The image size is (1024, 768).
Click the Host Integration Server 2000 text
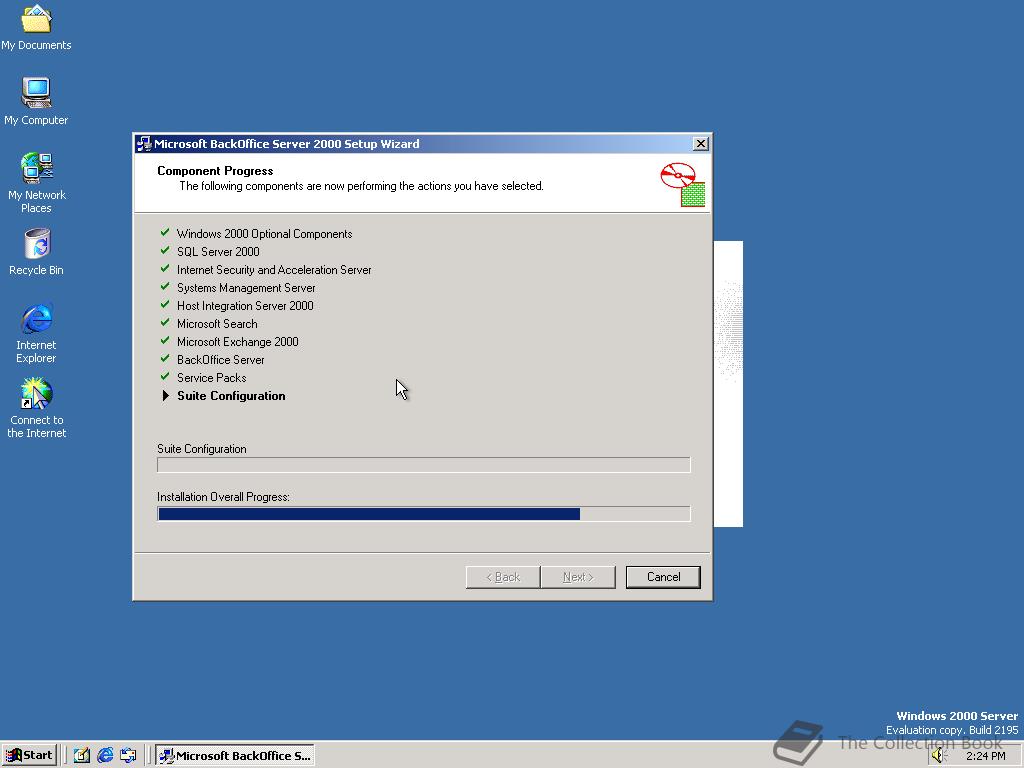coord(245,306)
